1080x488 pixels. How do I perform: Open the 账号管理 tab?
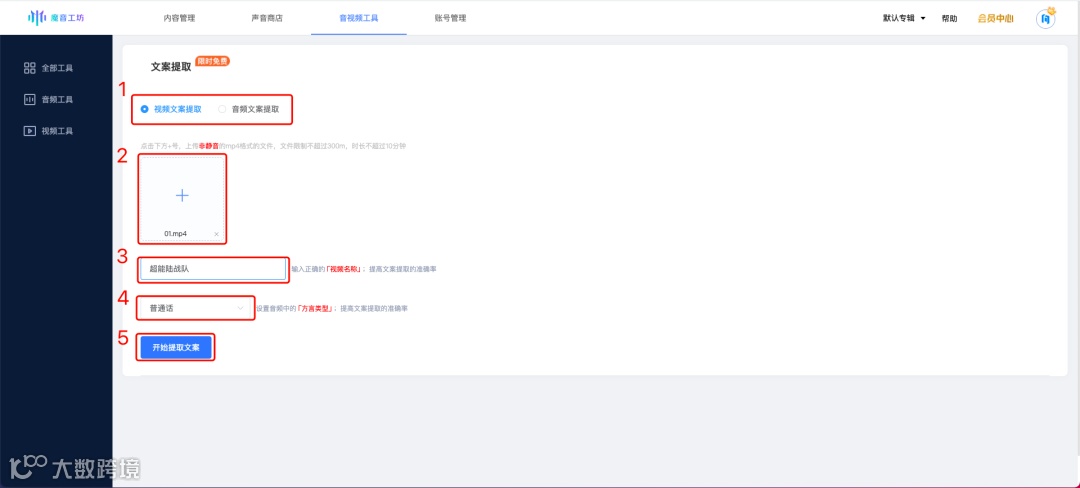point(450,18)
